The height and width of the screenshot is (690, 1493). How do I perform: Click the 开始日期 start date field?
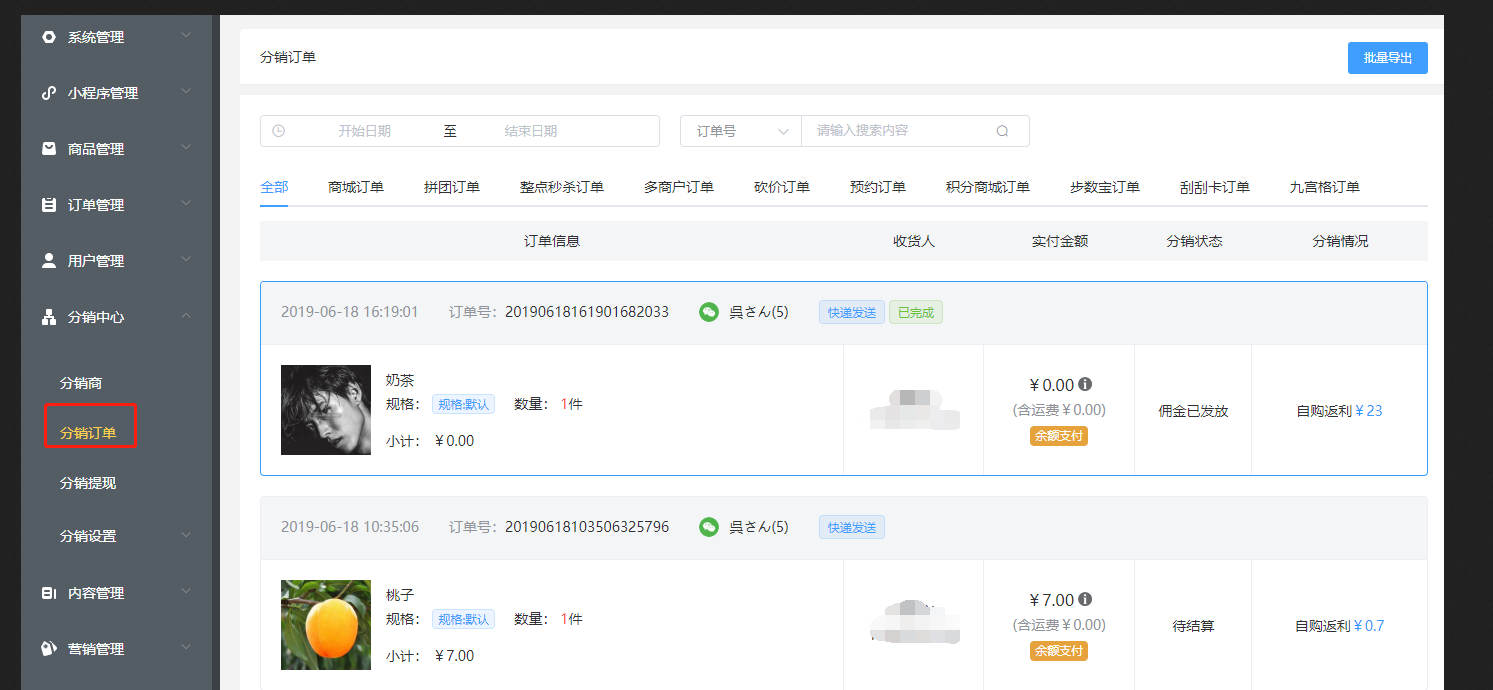tap(364, 131)
